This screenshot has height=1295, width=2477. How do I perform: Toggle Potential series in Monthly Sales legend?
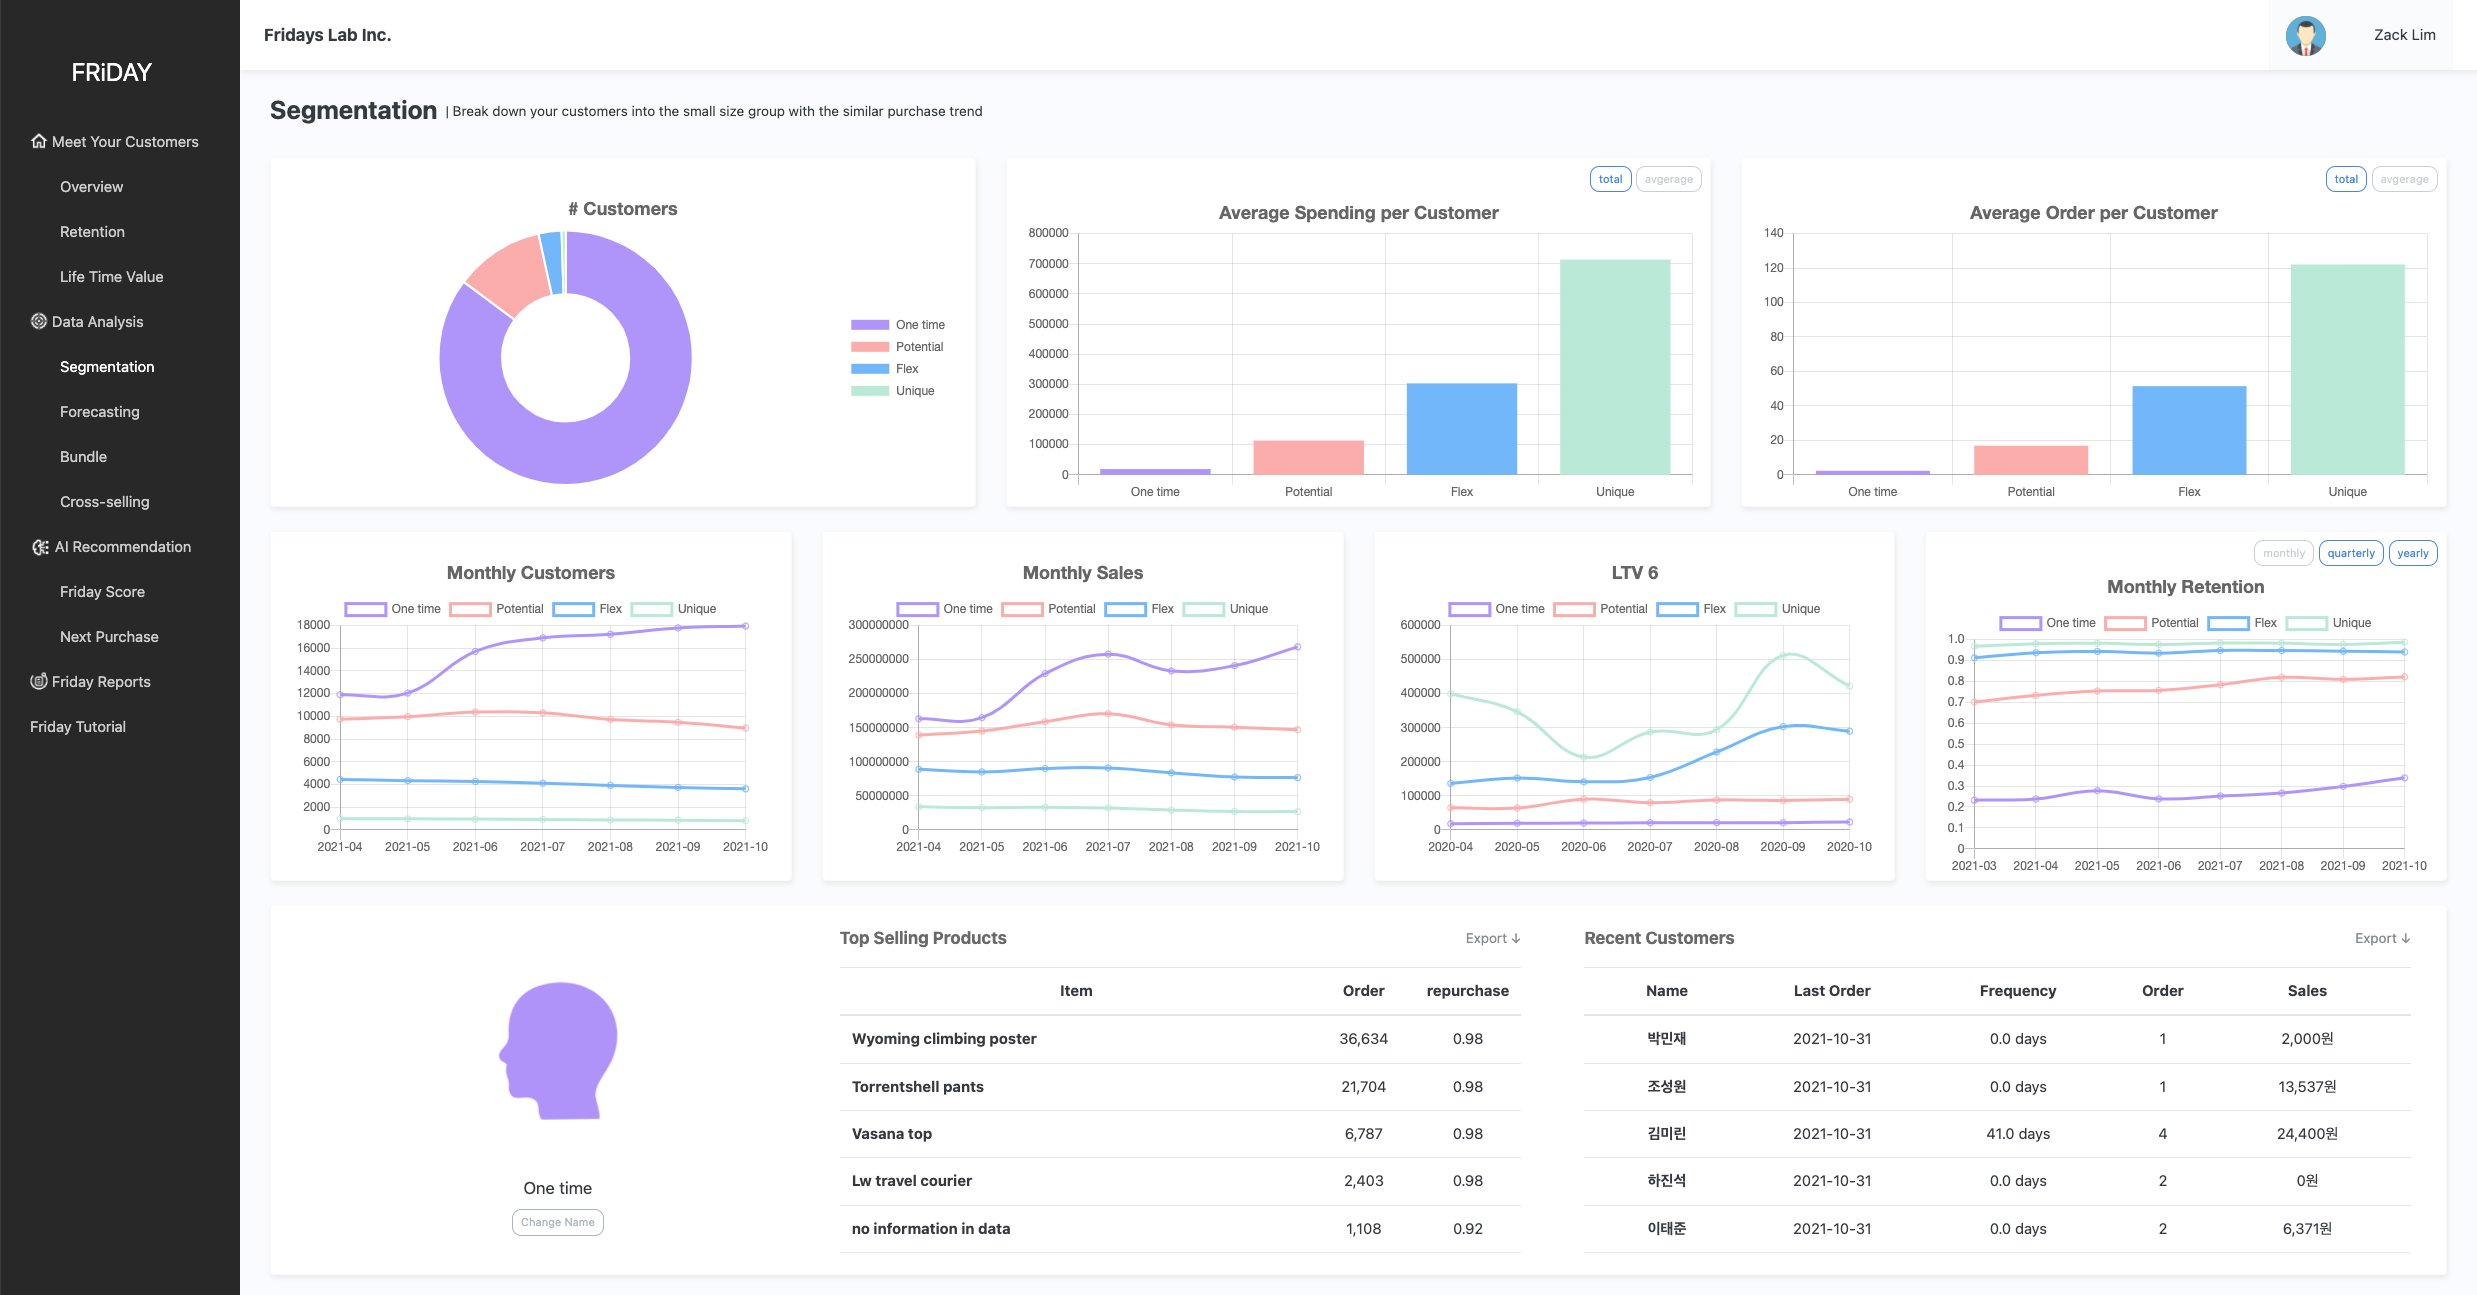1048,609
